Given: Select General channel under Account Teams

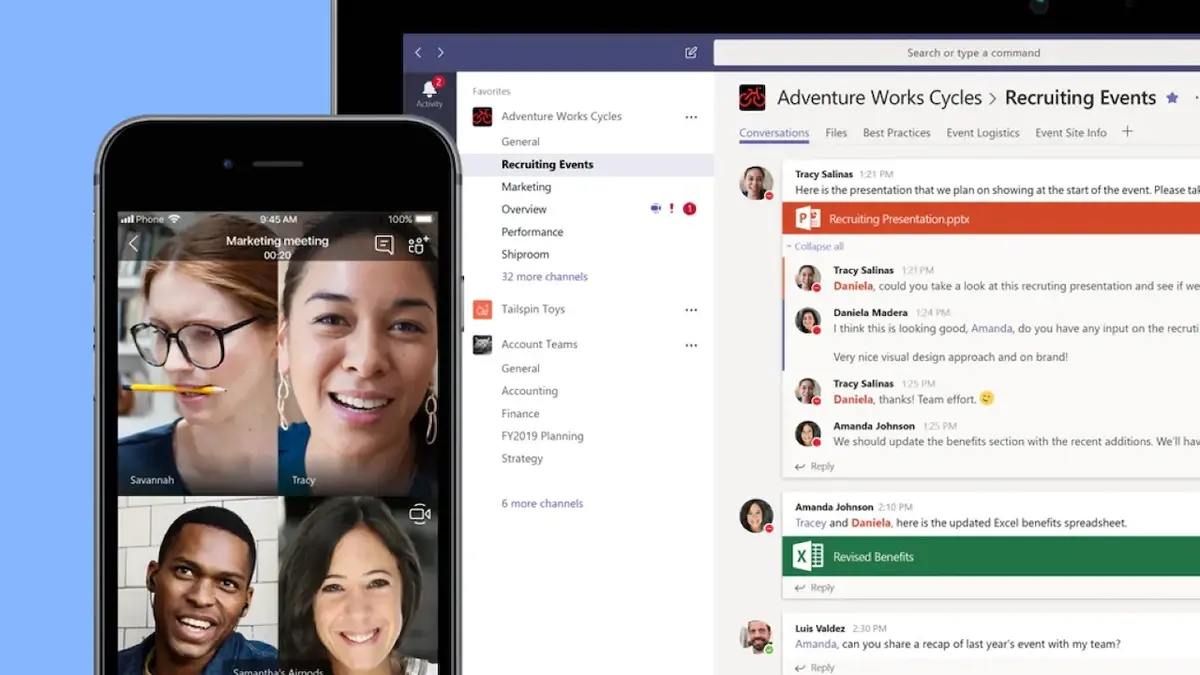Looking at the screenshot, I should 520,368.
